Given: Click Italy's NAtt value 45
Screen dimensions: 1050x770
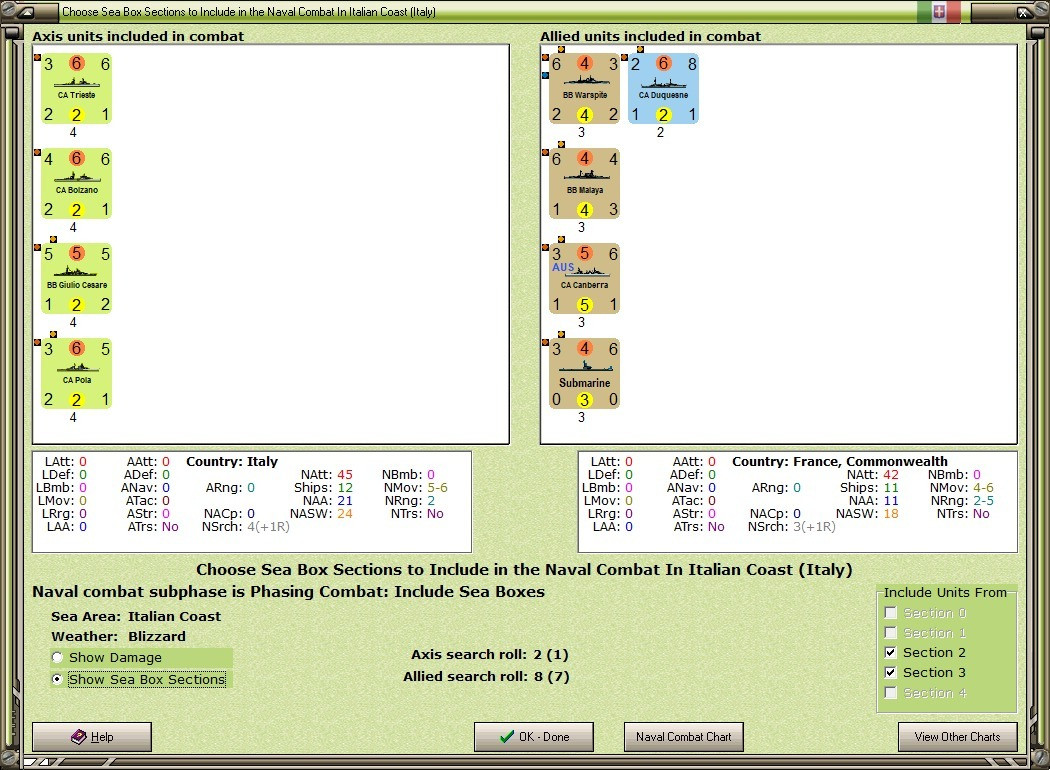Looking at the screenshot, I should pyautogui.click(x=345, y=474).
